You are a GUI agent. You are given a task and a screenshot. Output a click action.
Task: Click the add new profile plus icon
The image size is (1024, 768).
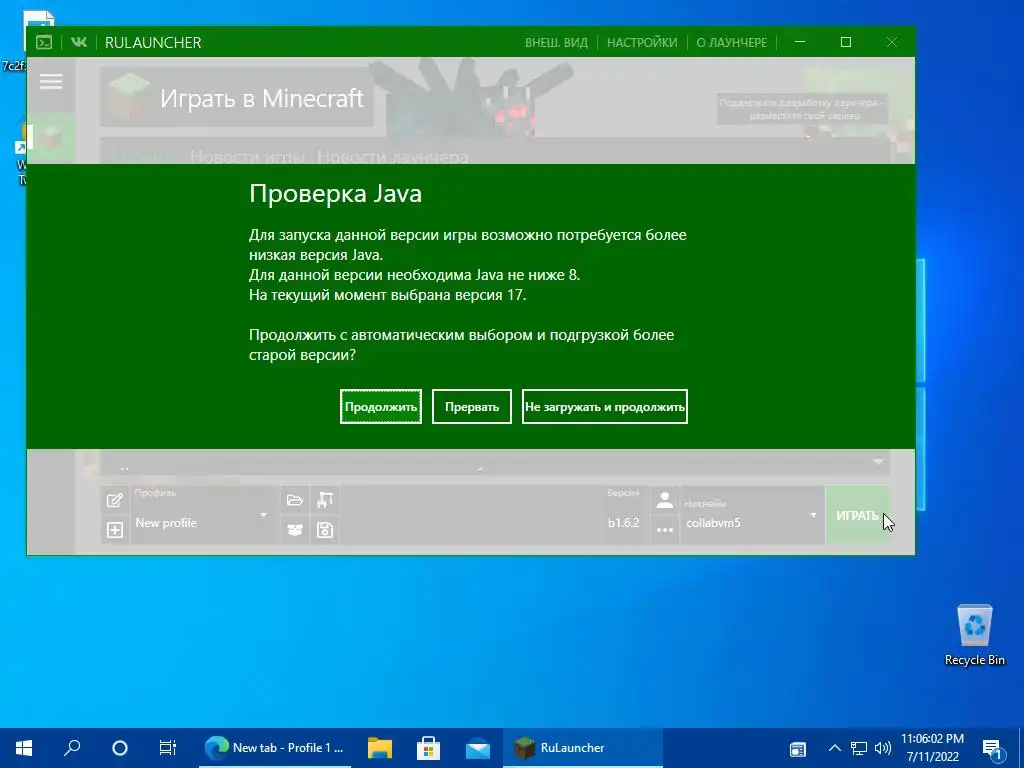coord(114,530)
